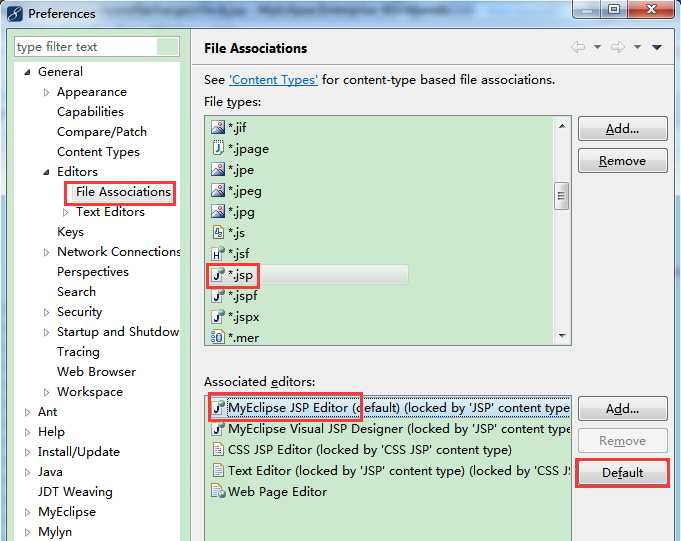Click the type filter text field
The height and width of the screenshot is (541, 681).
pyautogui.click(x=86, y=47)
